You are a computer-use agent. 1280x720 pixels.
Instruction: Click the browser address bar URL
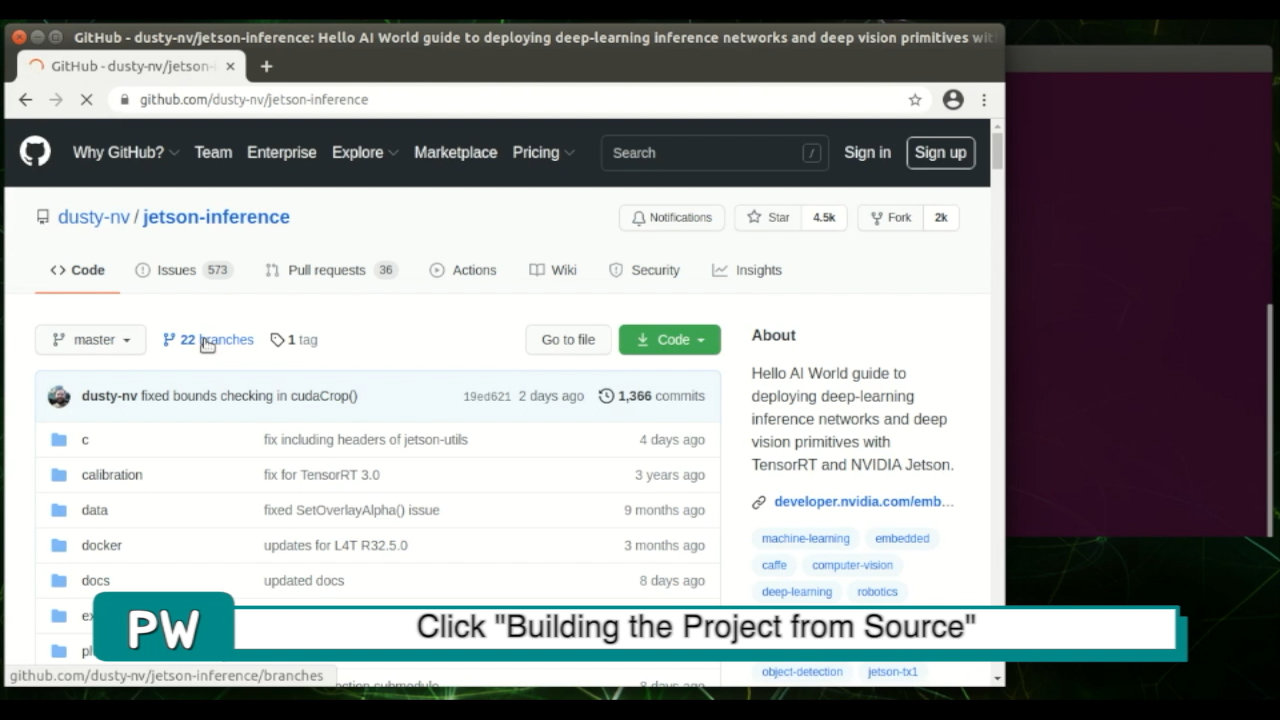click(254, 99)
